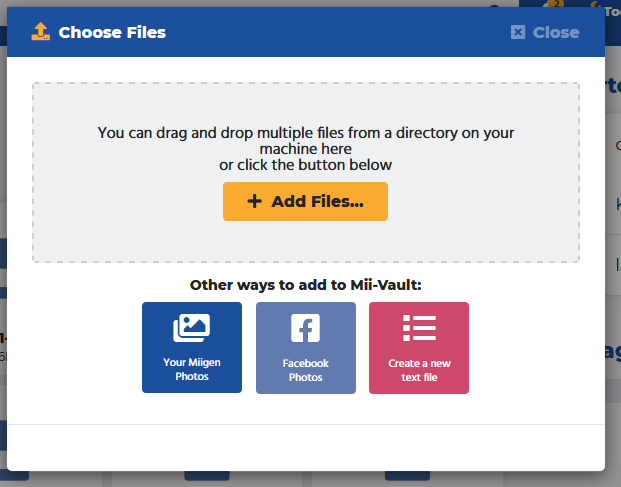
Task: Click the notification badge icon behind dialog
Action: tap(554, 6)
